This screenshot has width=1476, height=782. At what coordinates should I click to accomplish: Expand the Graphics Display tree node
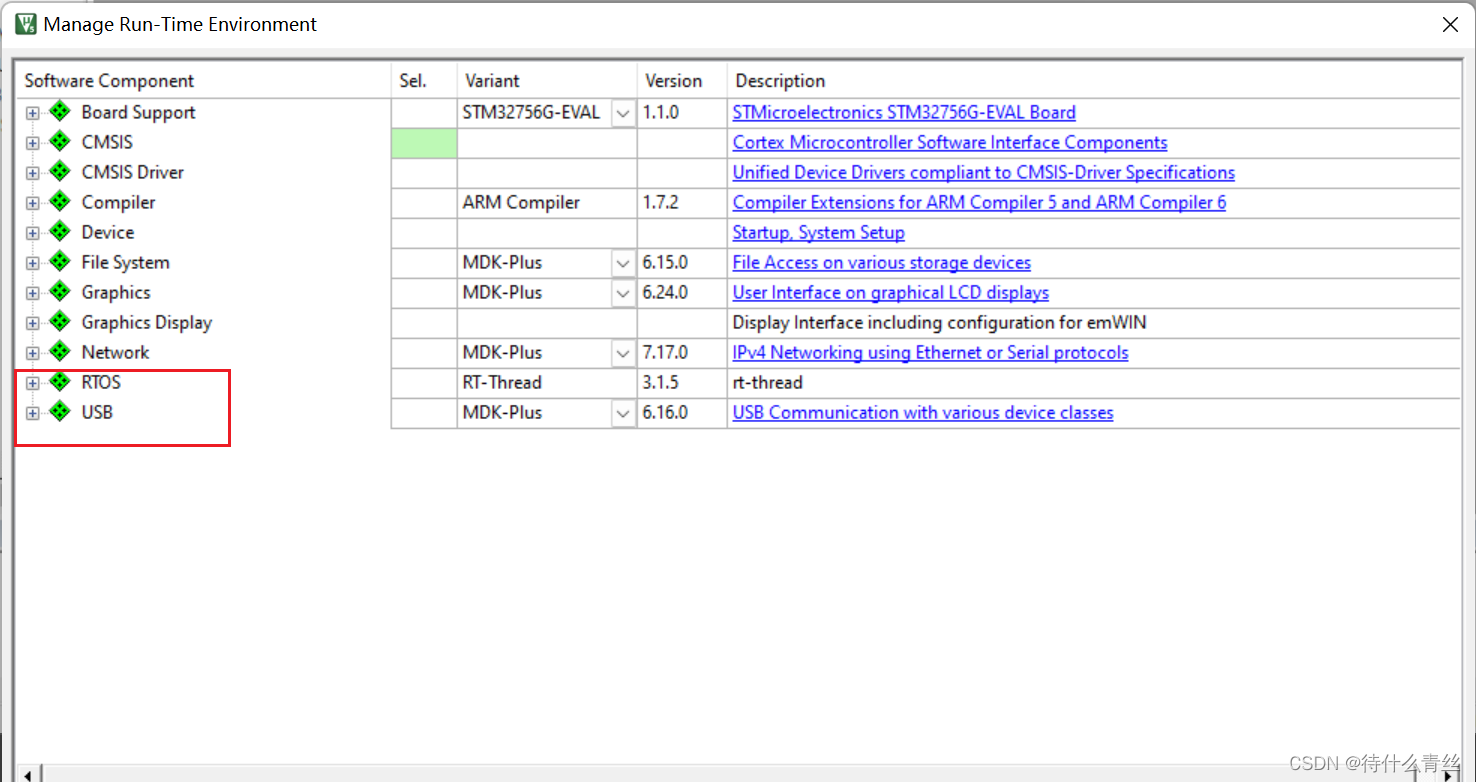tap(33, 323)
